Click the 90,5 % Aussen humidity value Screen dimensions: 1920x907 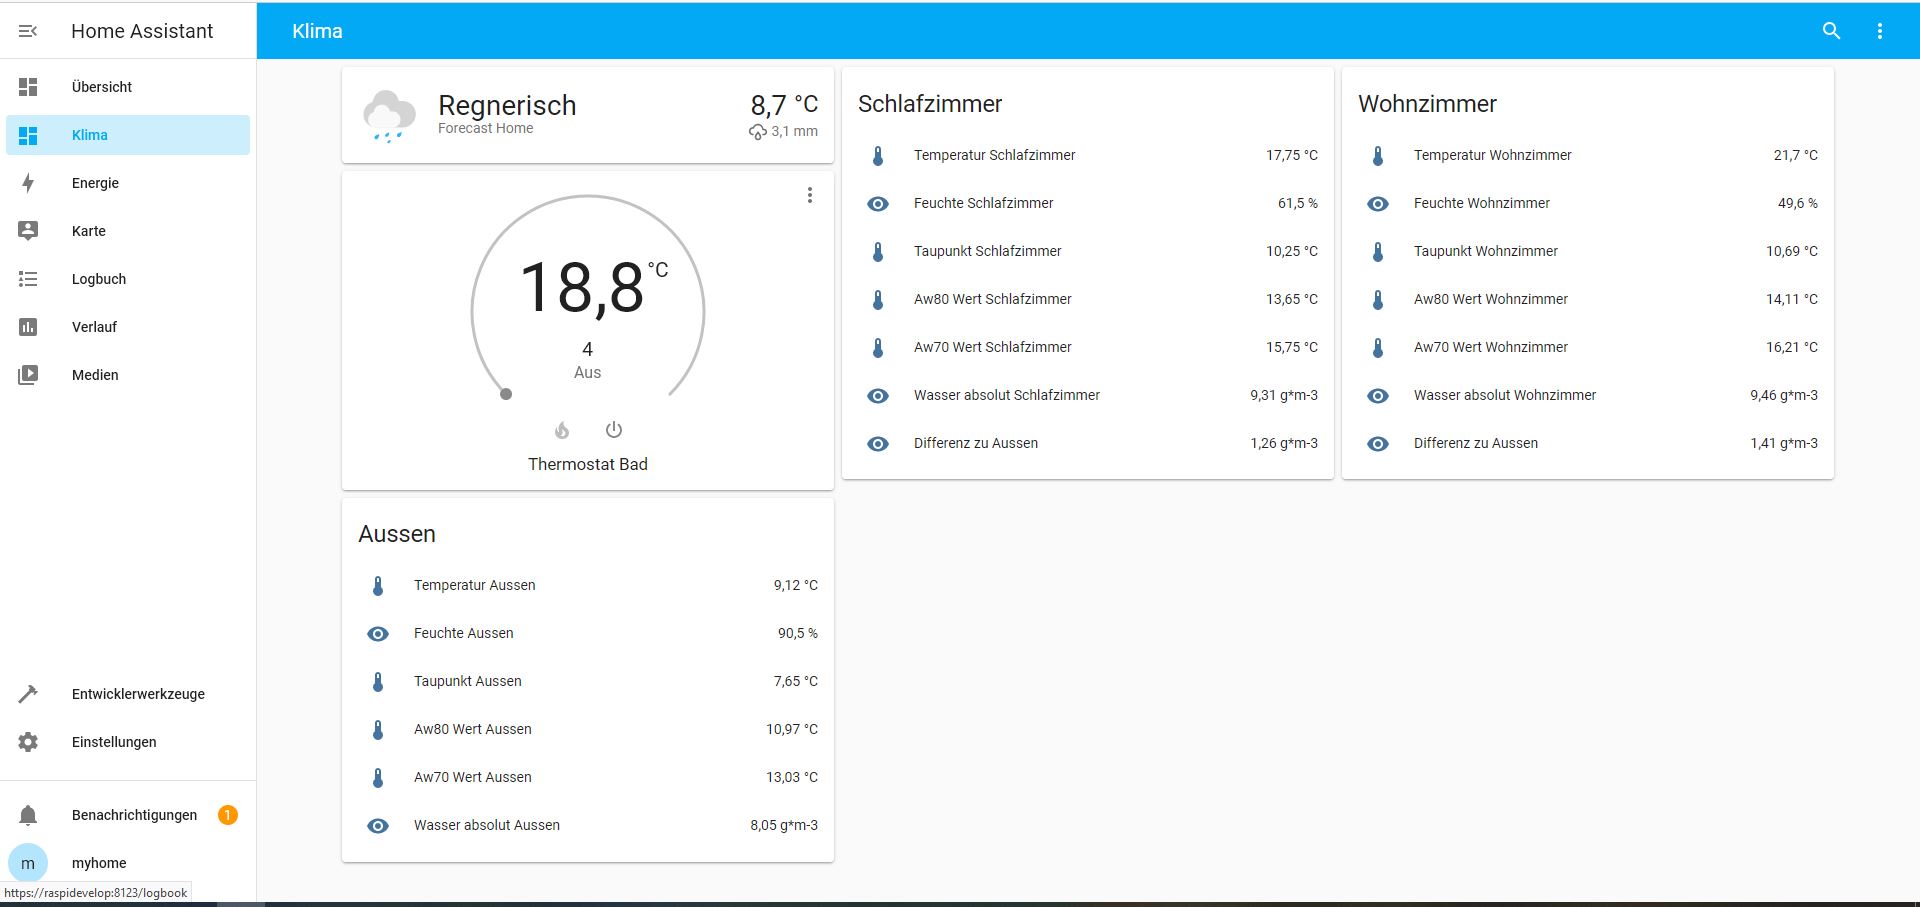(798, 633)
